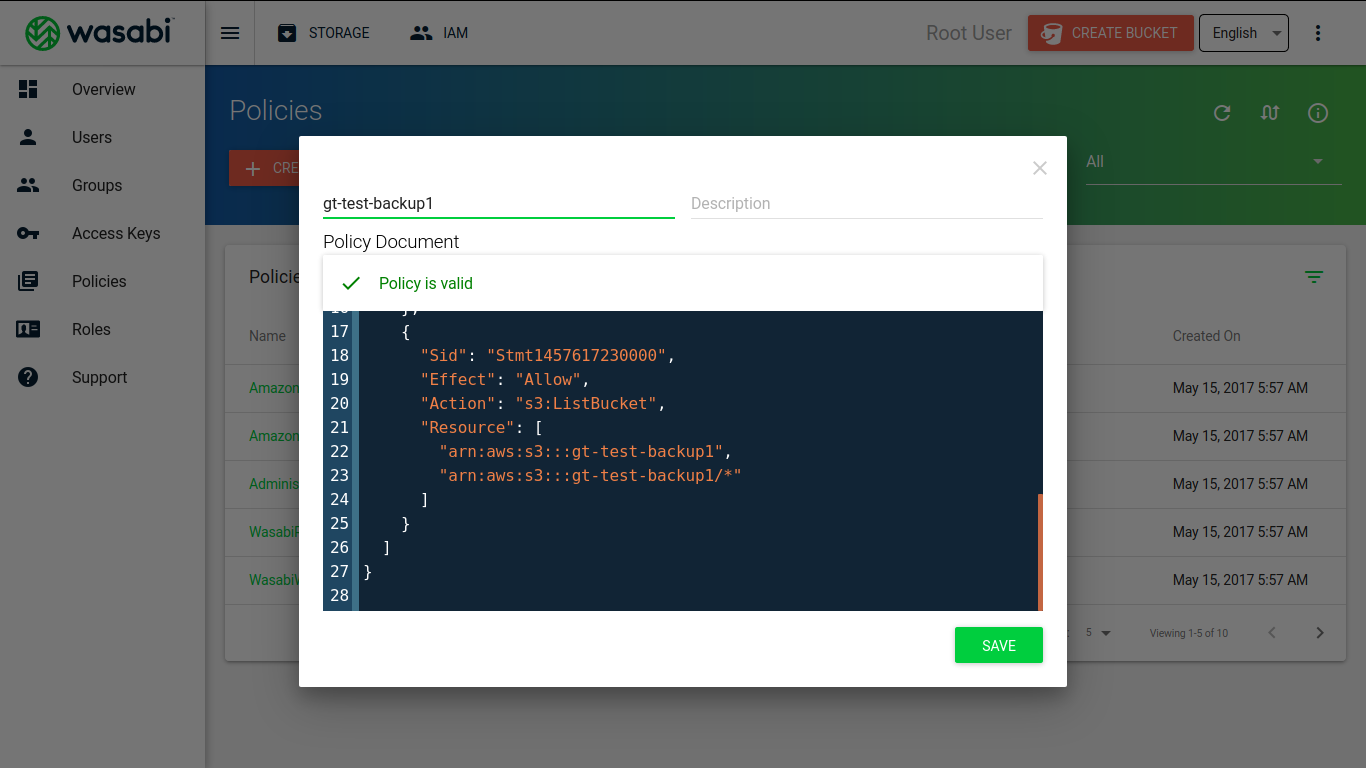Click the "Effect": "Allow" line on line 19
This screenshot has height=768, width=1366.
coord(505,379)
